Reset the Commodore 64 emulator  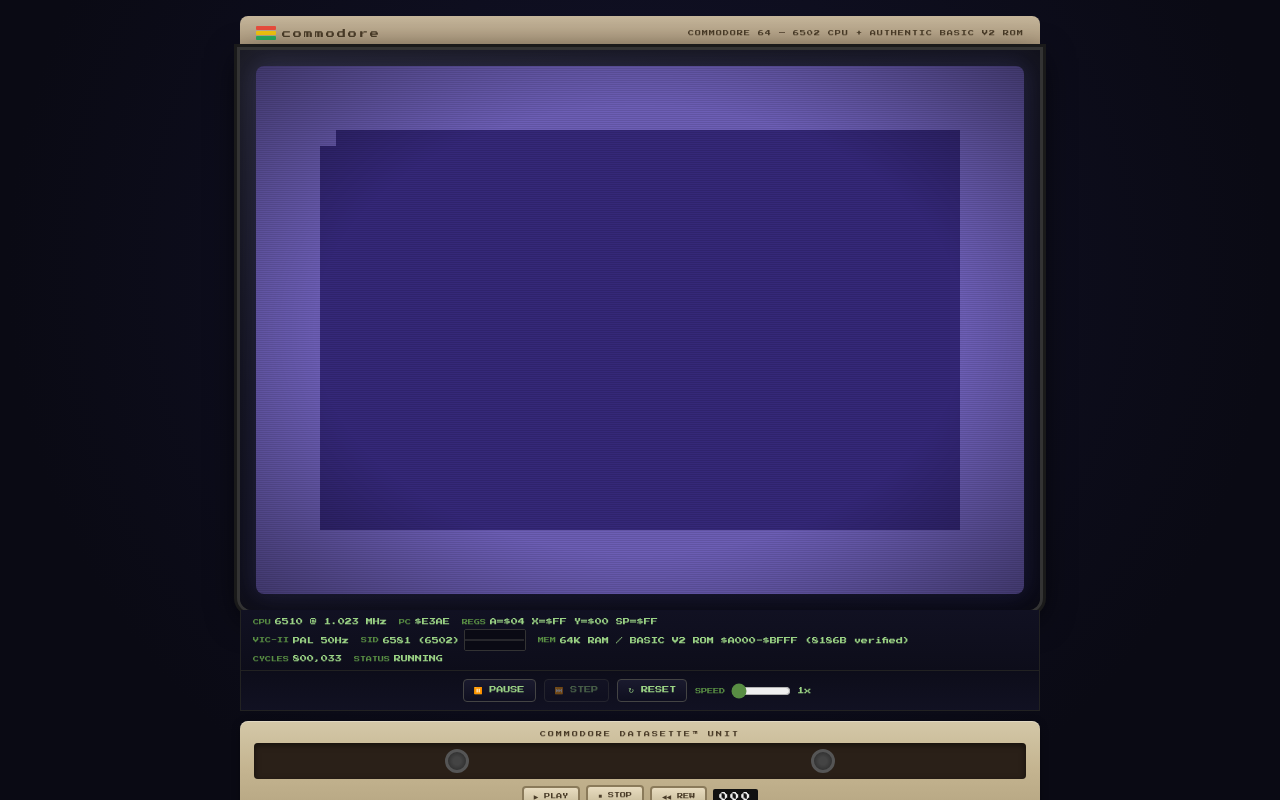coord(651,690)
